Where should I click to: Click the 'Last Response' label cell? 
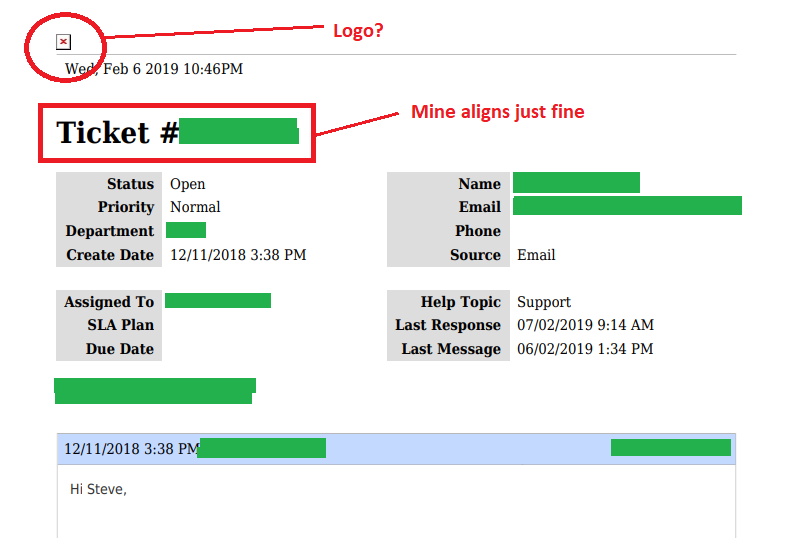tap(448, 325)
